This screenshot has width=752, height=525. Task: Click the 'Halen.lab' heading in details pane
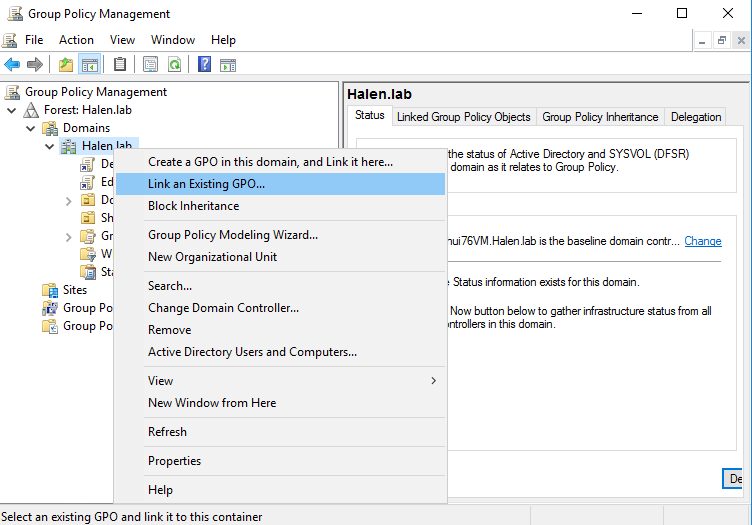tap(379, 94)
